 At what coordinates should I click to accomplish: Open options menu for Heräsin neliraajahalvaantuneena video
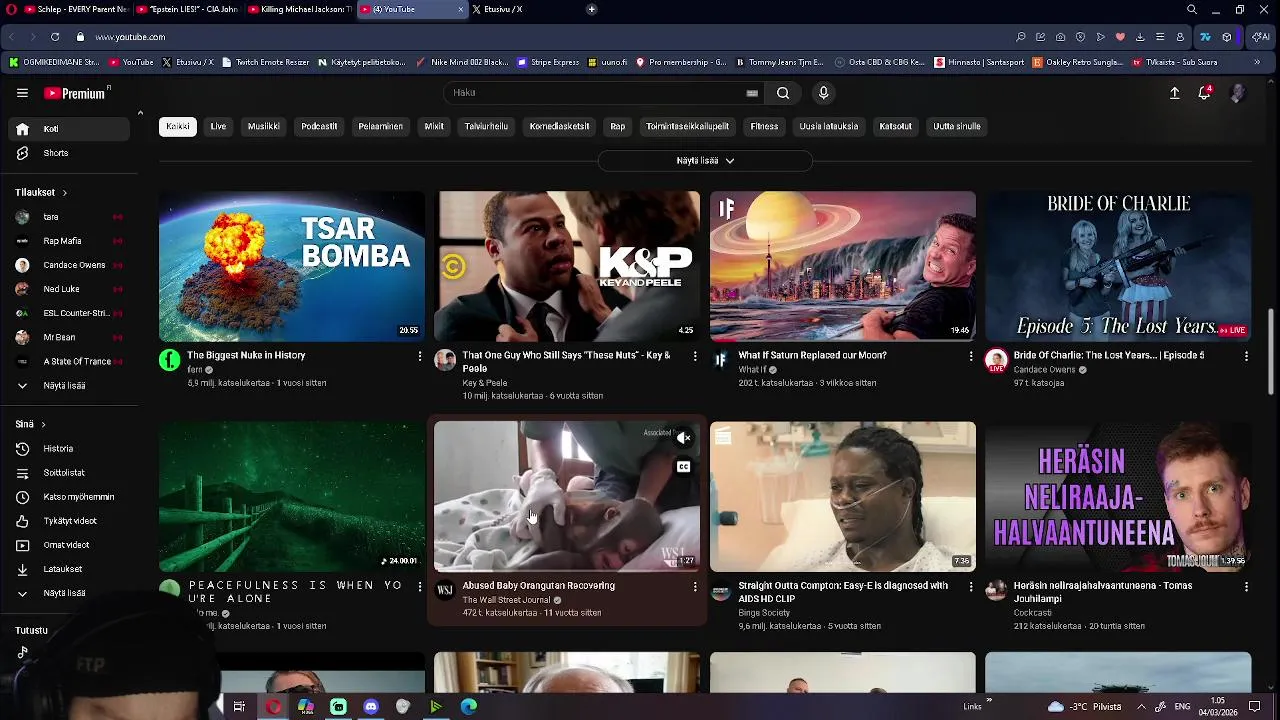click(x=1246, y=587)
